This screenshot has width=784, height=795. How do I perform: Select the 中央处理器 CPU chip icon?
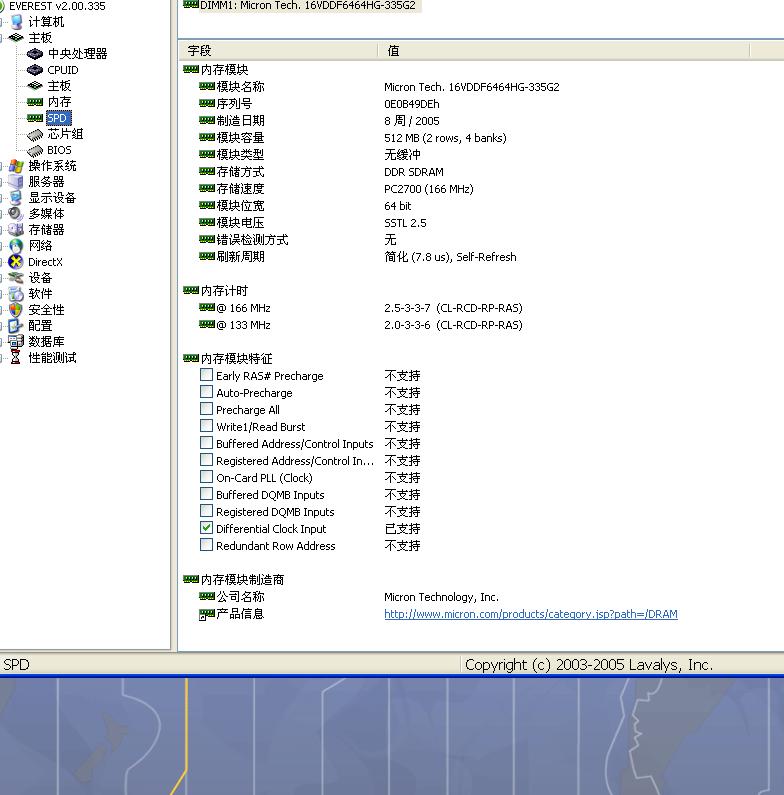(x=34, y=54)
